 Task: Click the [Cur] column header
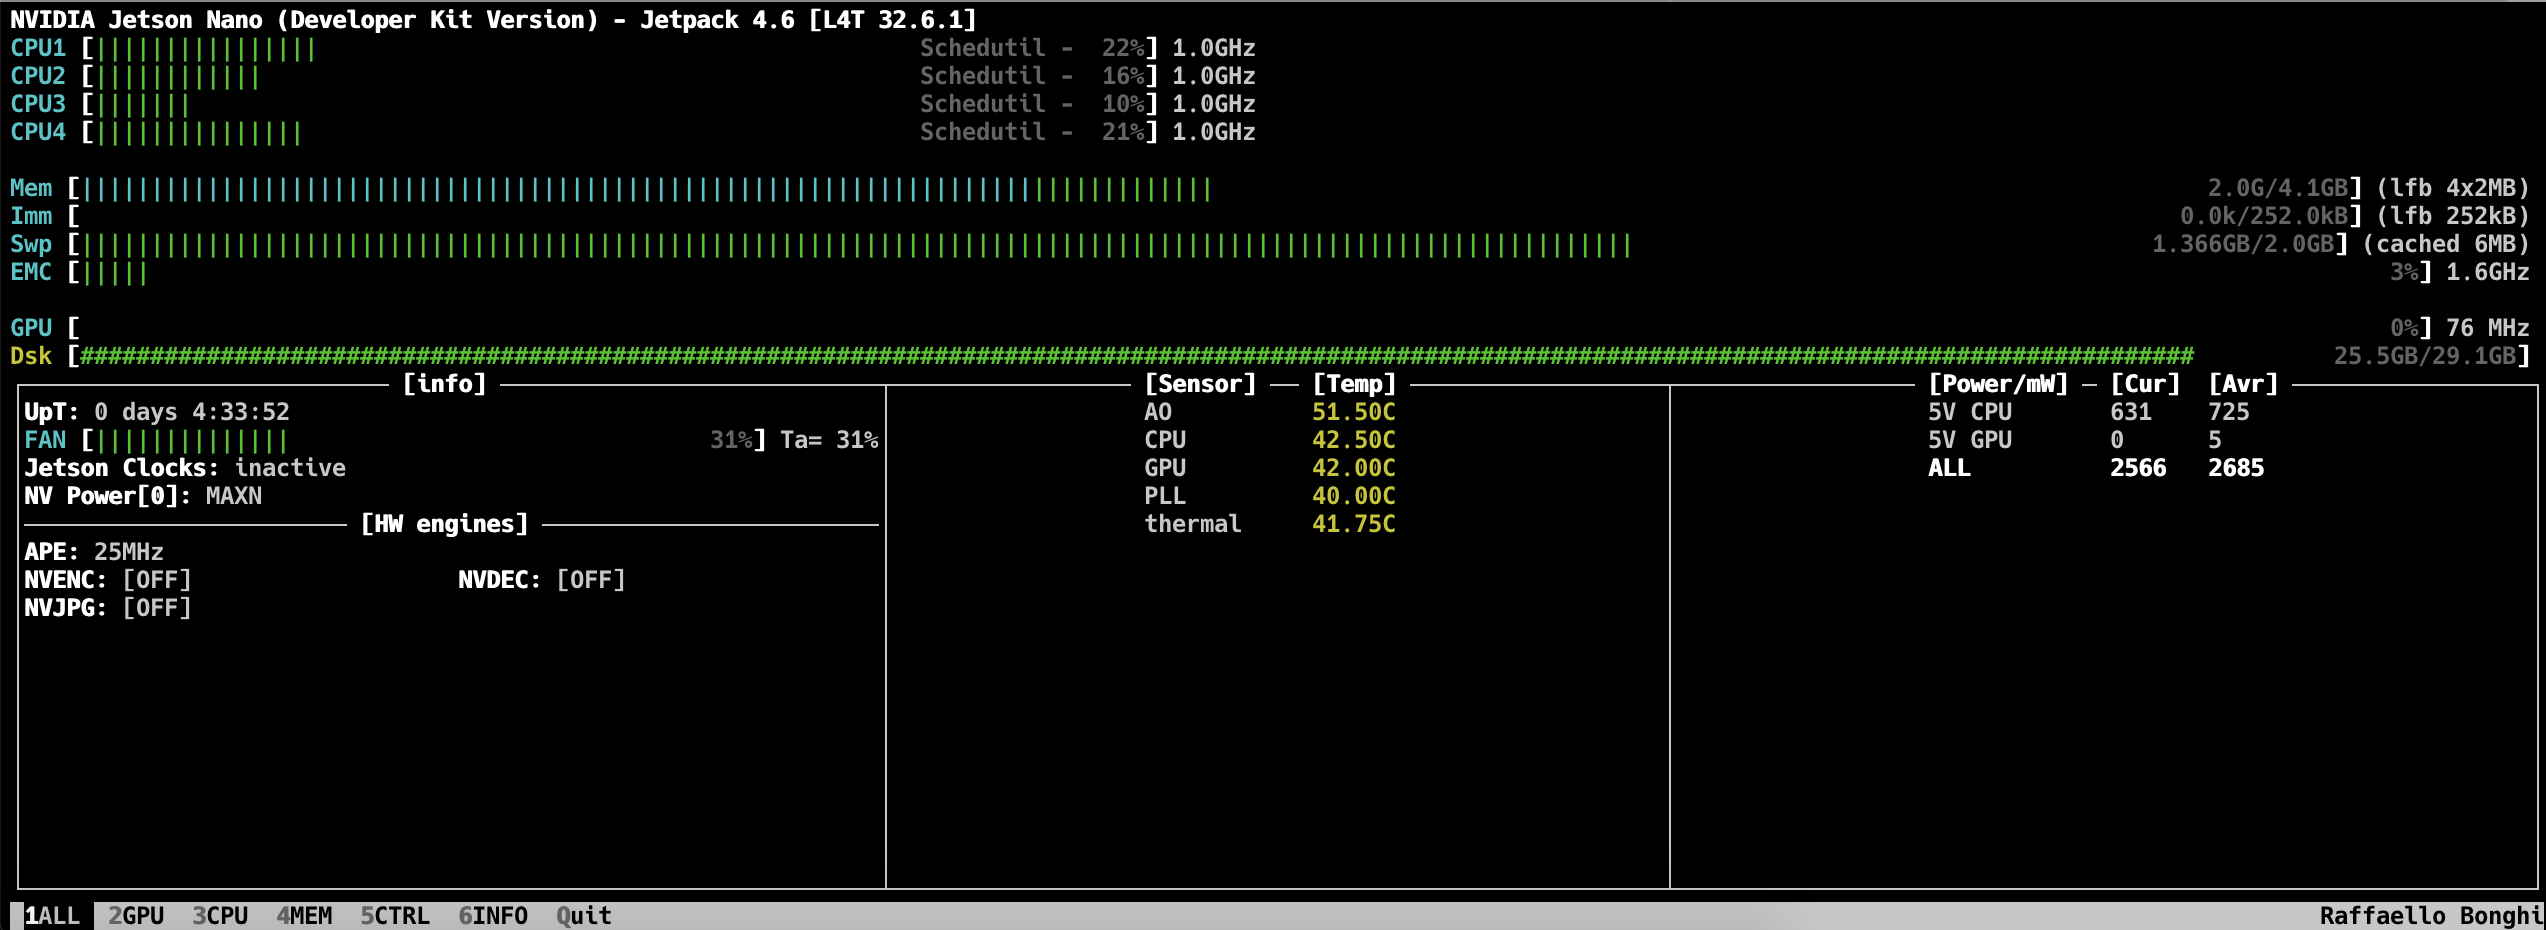click(x=2145, y=384)
